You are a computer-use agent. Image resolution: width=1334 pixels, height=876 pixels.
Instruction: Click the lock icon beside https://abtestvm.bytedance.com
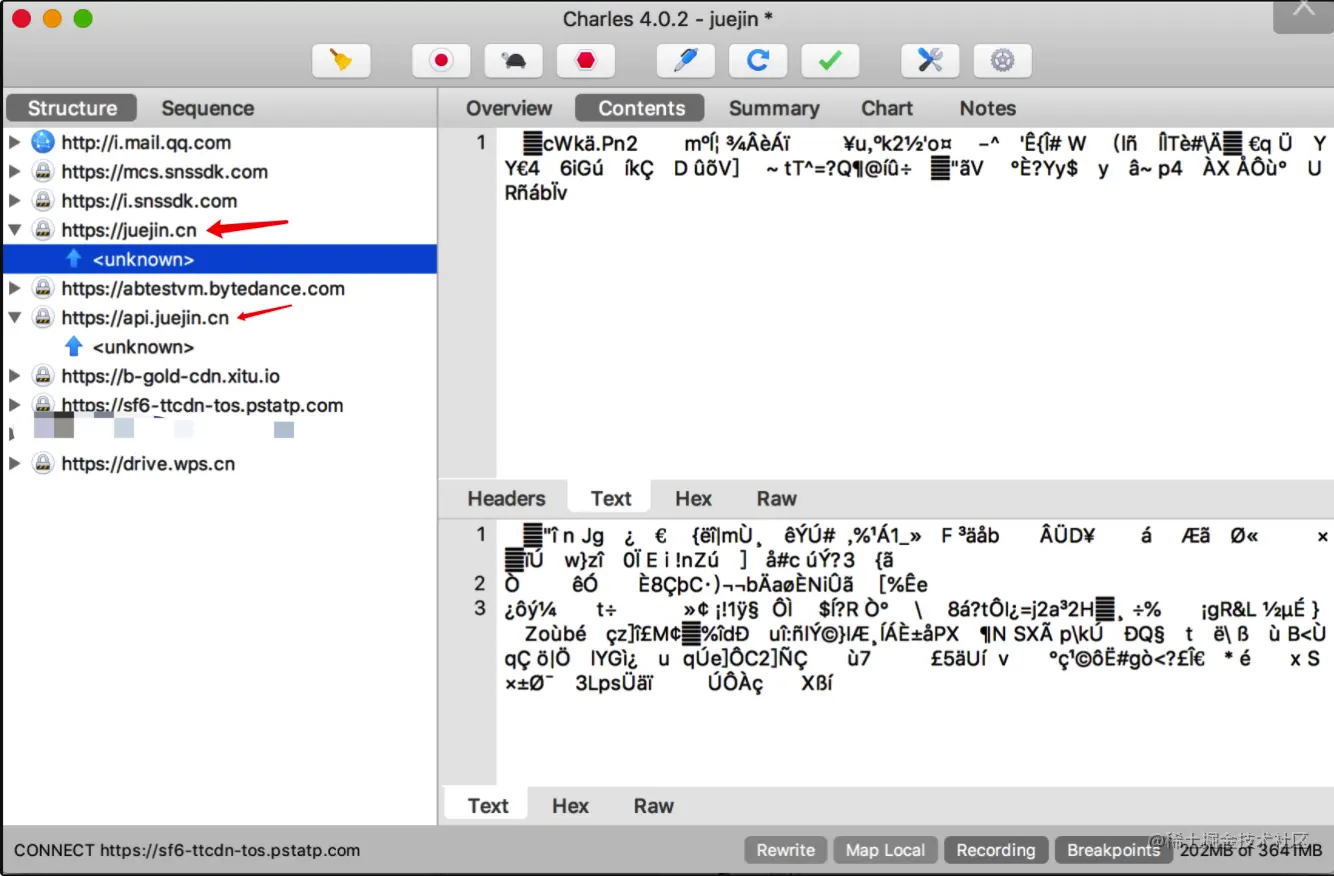point(42,288)
